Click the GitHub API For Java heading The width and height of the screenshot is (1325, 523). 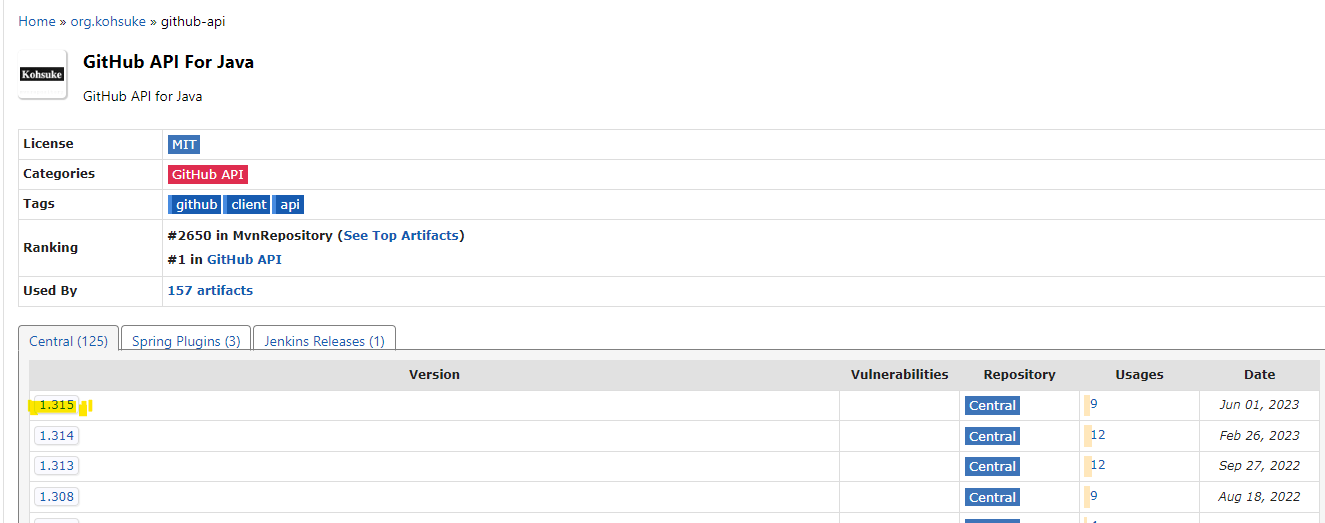tap(168, 62)
